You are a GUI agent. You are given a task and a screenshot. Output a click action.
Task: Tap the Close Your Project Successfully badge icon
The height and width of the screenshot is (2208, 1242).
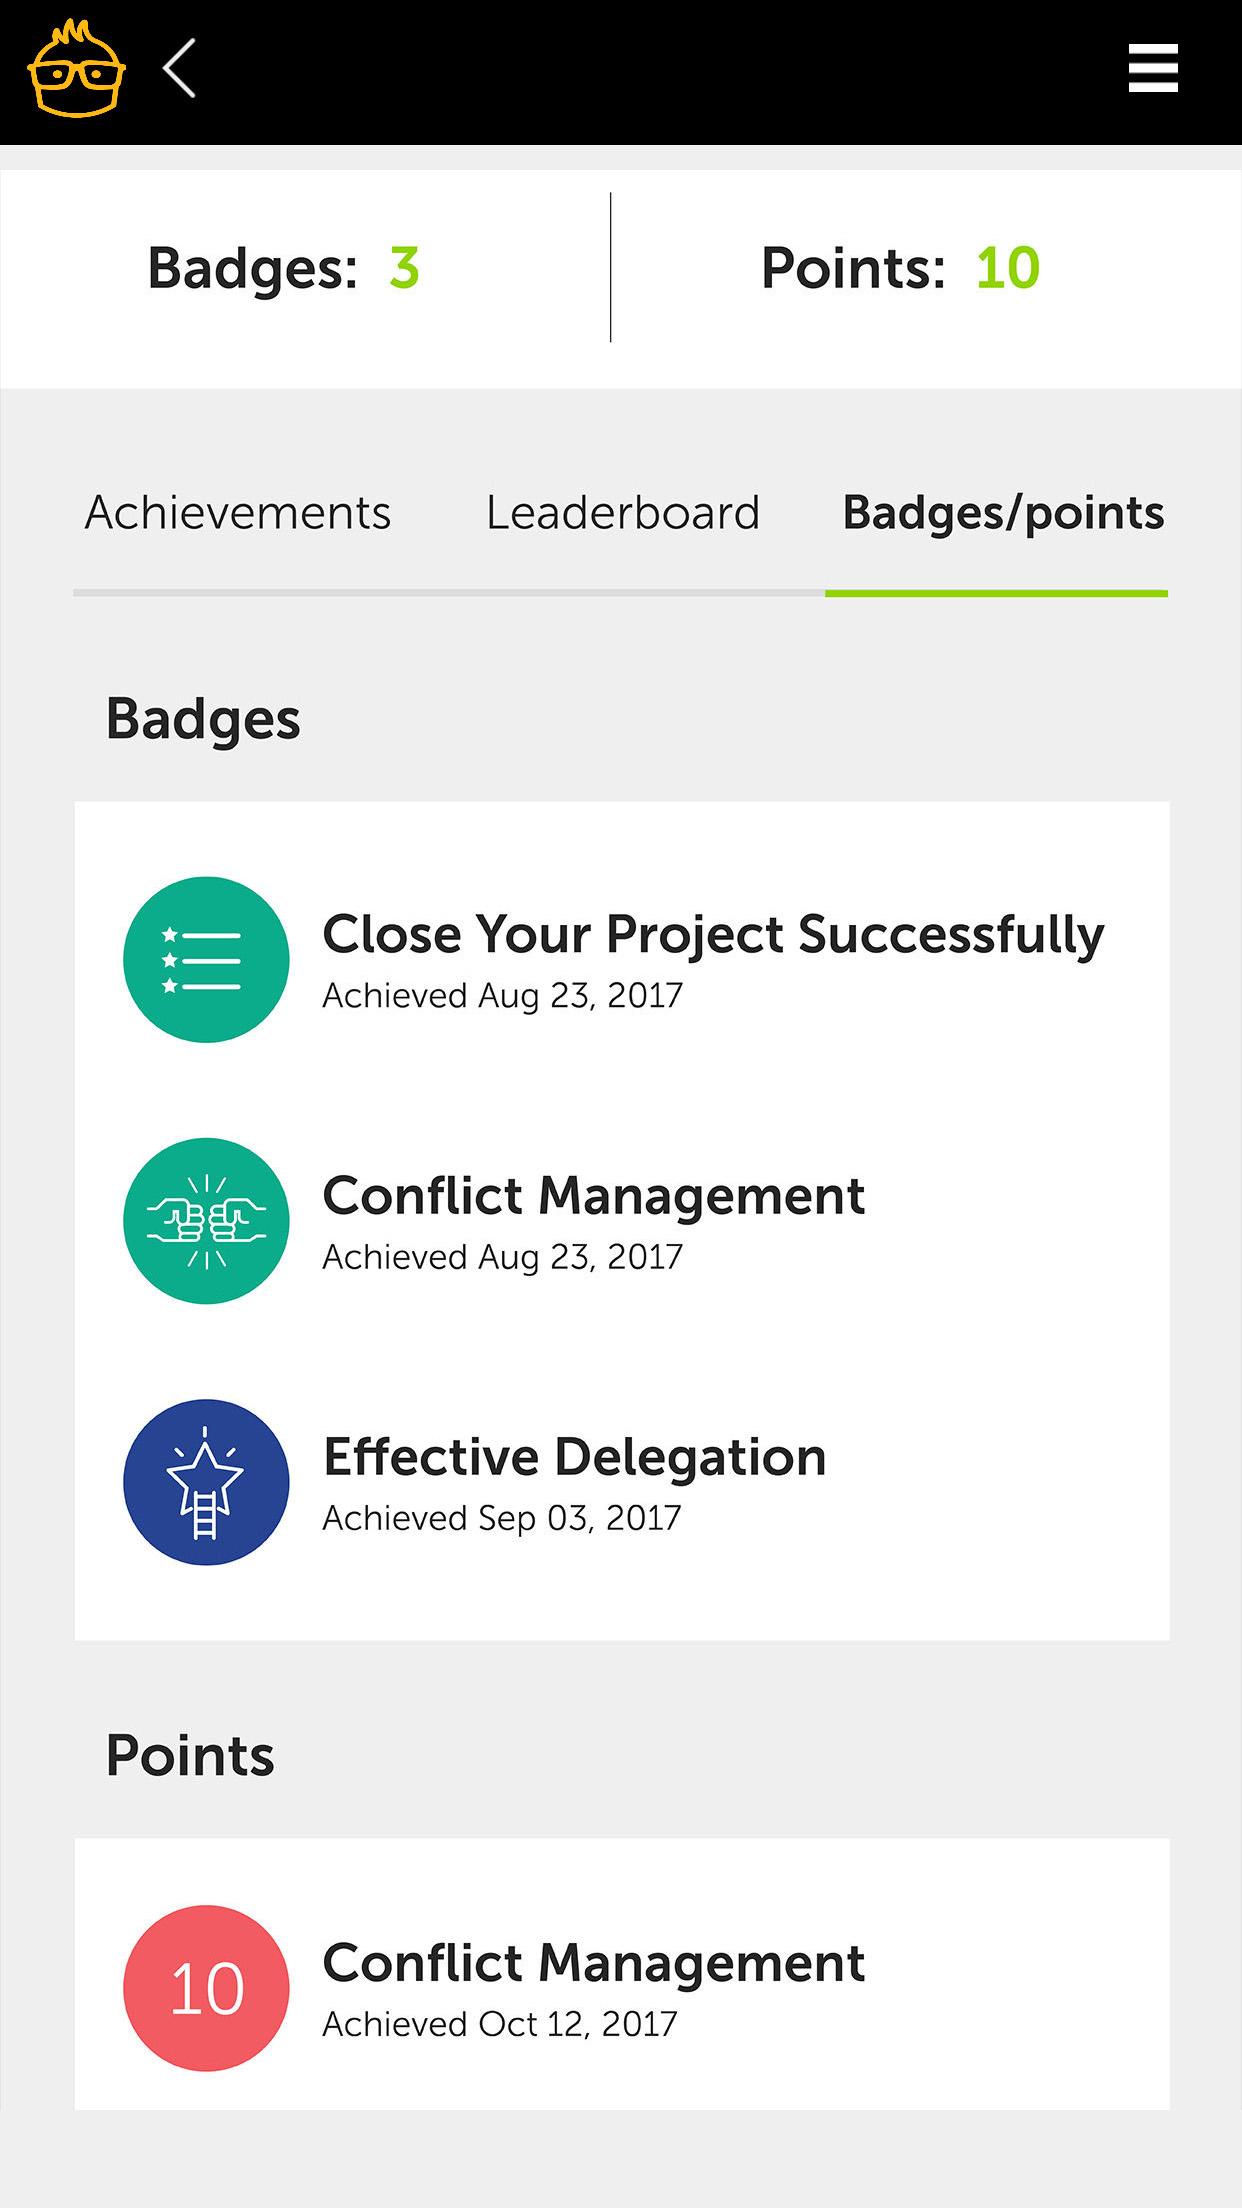coord(206,960)
